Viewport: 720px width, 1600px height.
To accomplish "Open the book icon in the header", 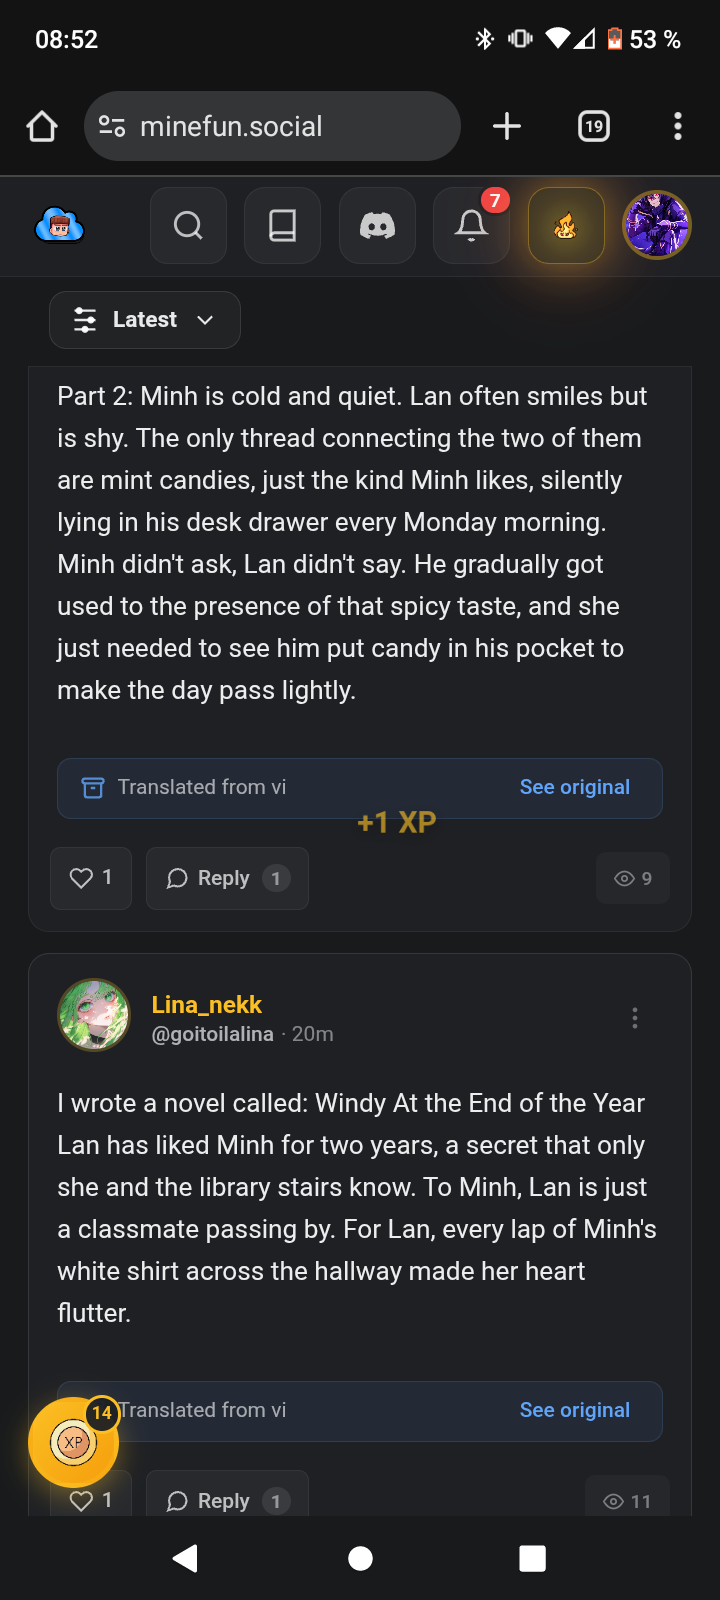I will tap(282, 226).
